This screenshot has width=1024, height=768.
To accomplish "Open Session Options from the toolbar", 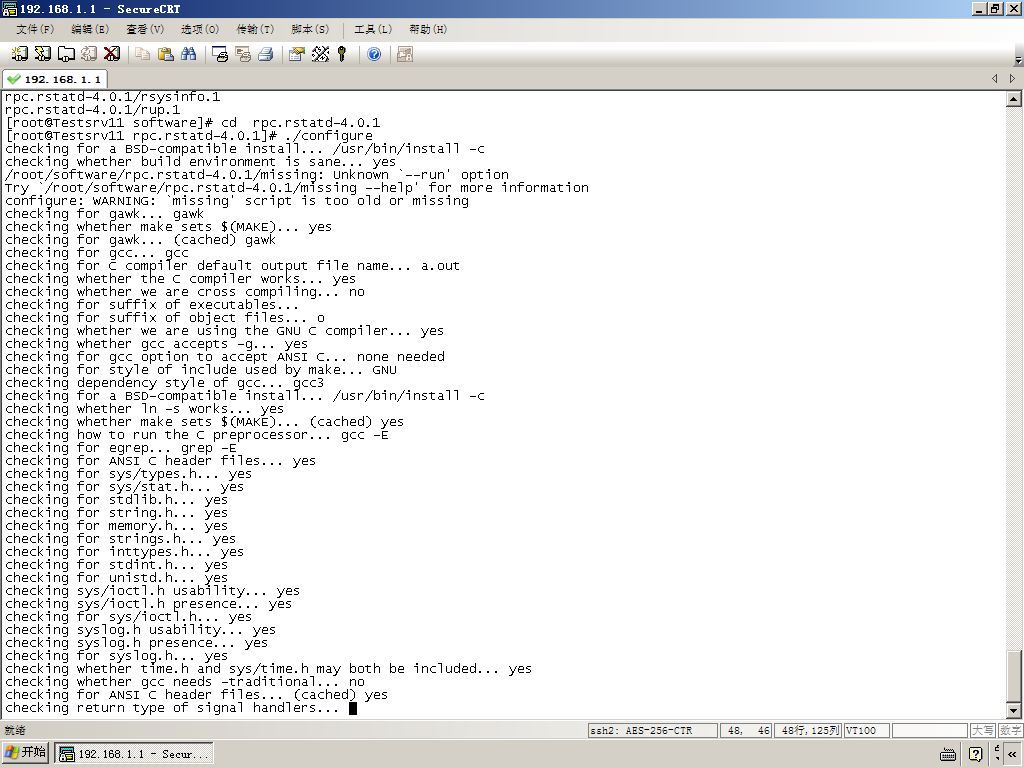I will tap(296, 54).
